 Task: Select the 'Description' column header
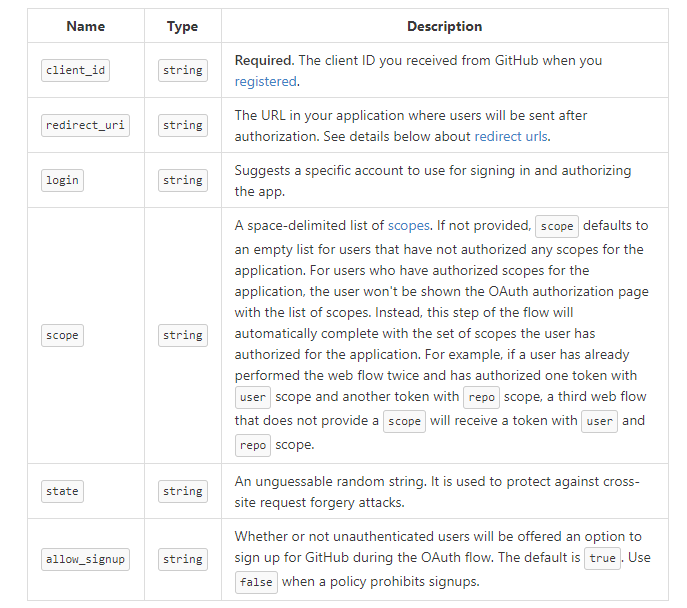pyautogui.click(x=445, y=26)
